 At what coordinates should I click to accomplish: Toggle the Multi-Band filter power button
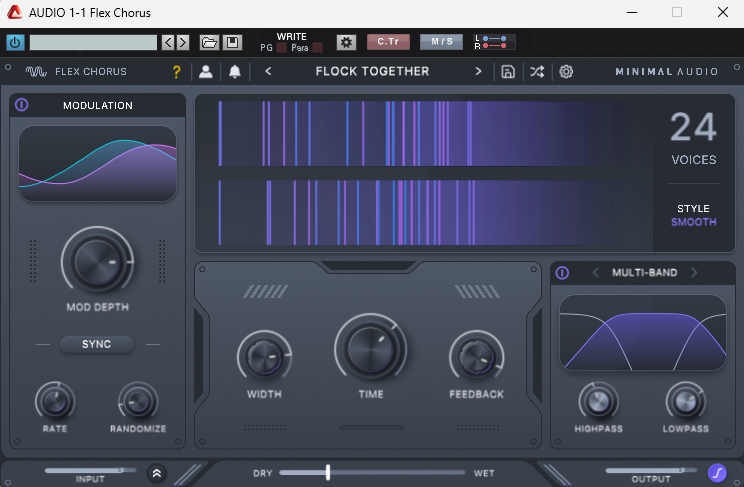click(x=562, y=273)
